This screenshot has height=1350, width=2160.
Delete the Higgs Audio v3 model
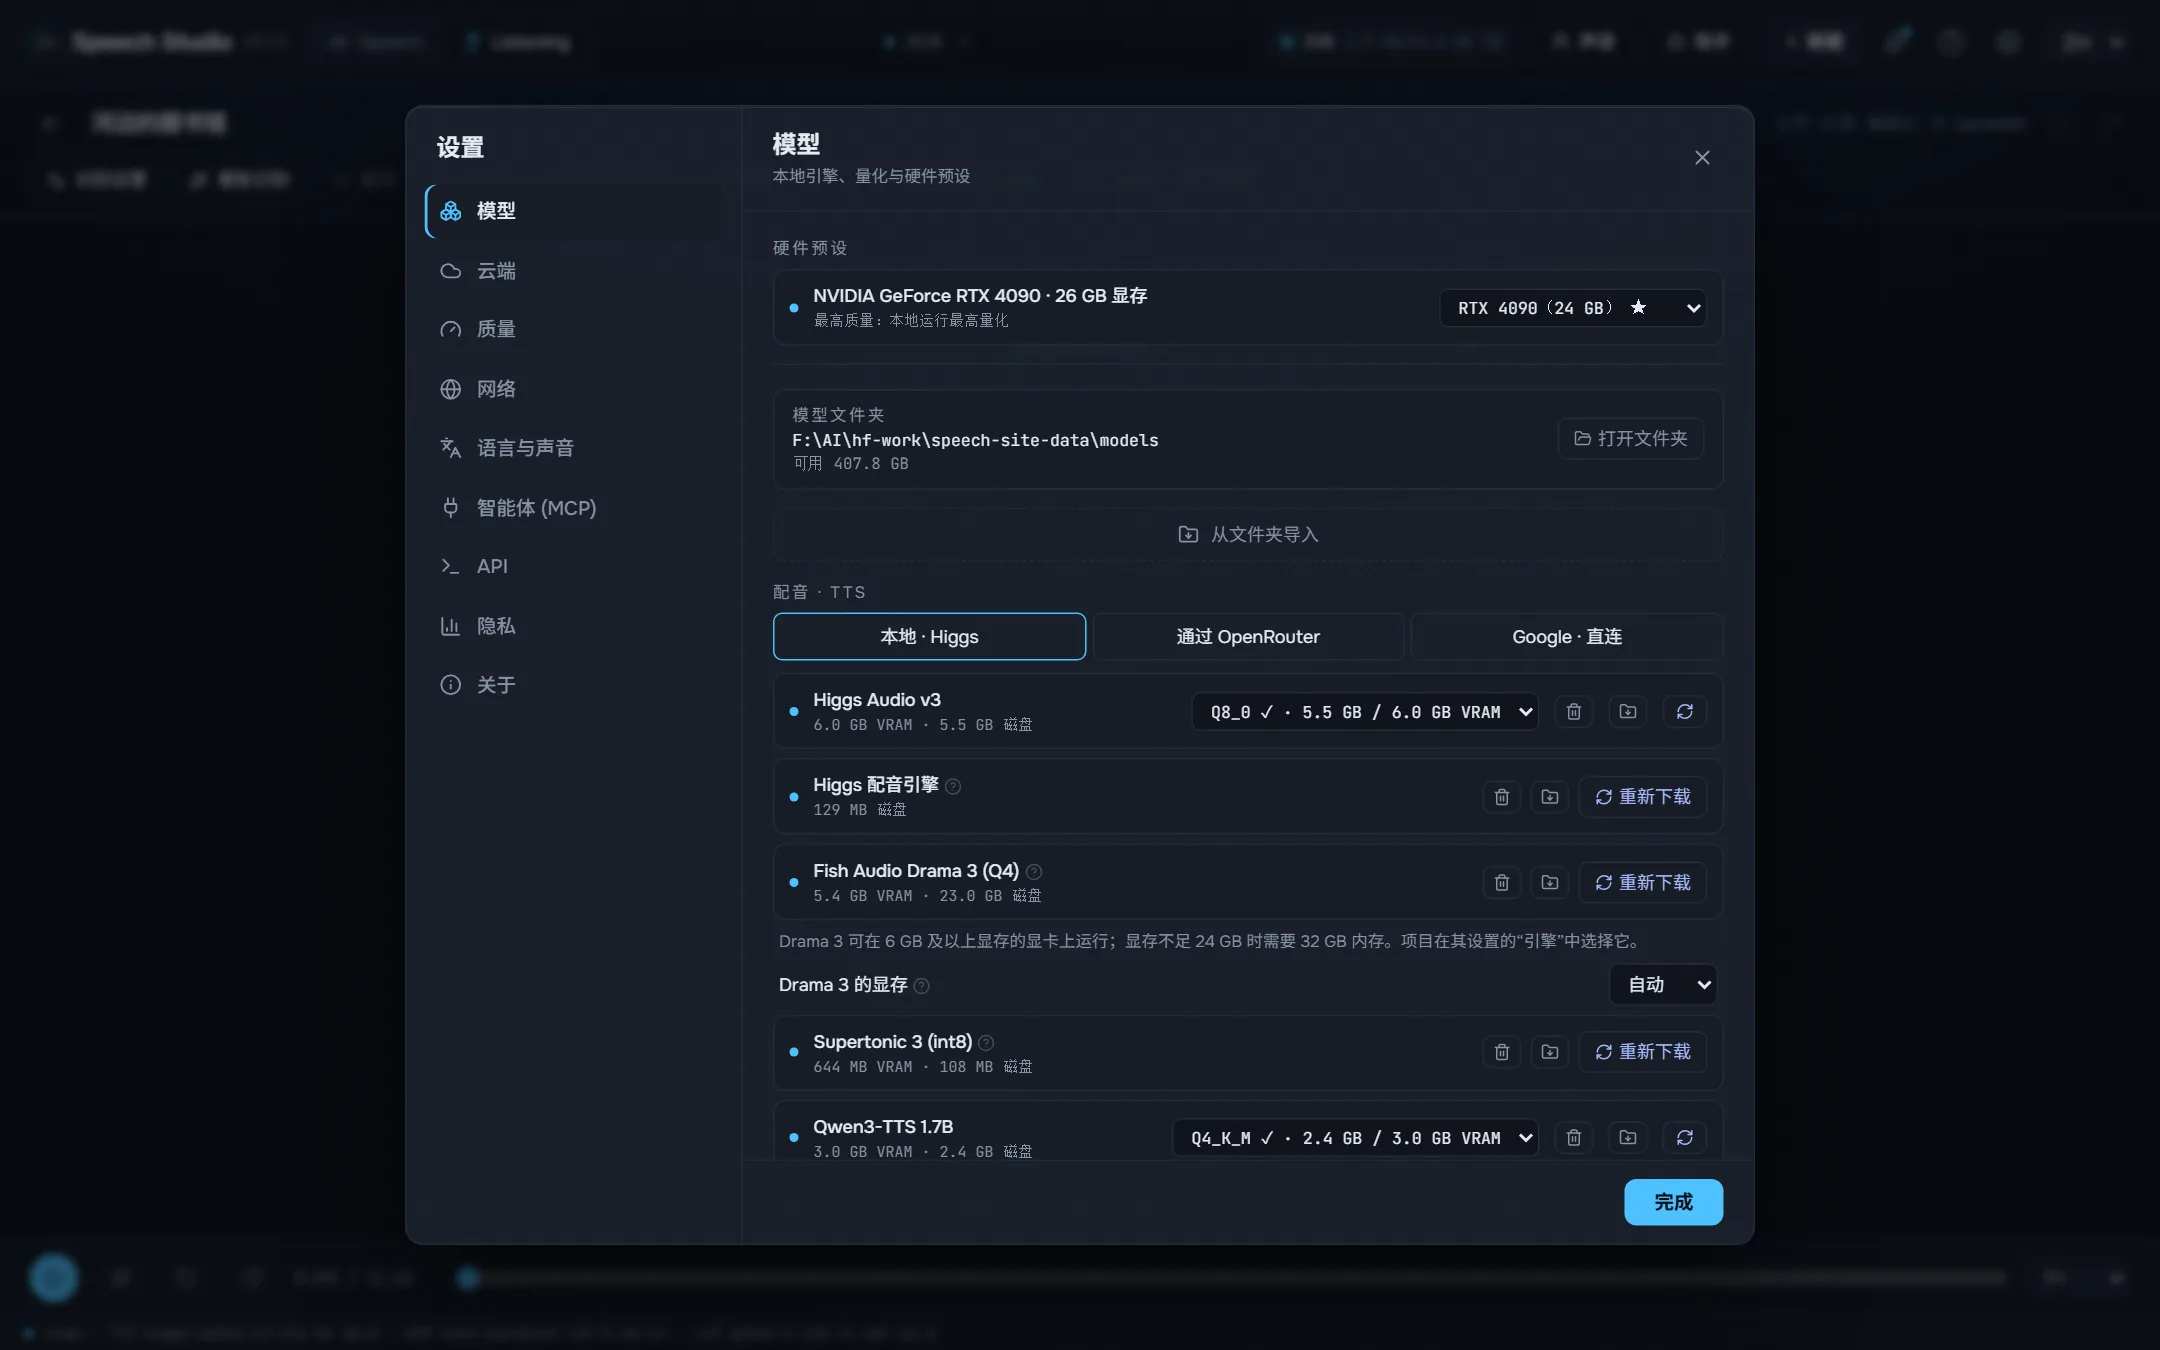pyautogui.click(x=1573, y=712)
